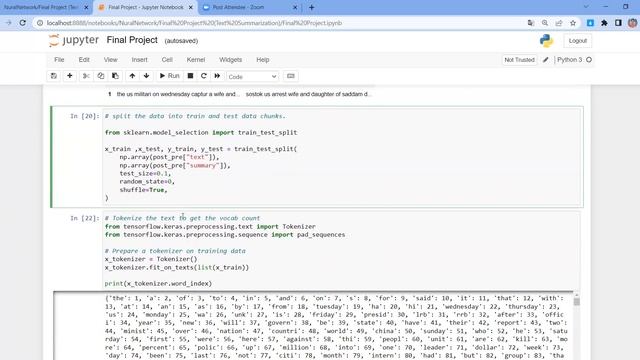Move selected cell down arrow
The image size is (640, 360).
tap(147, 76)
